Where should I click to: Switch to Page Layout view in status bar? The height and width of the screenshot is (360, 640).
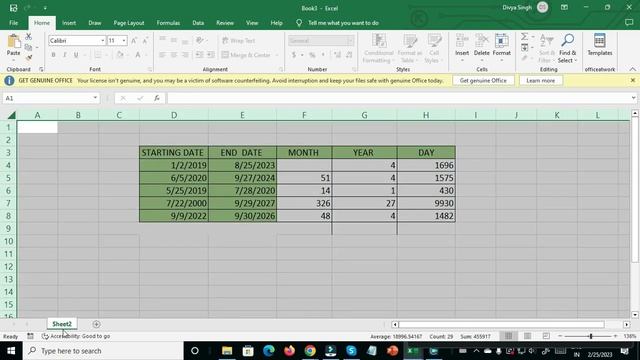pyautogui.click(x=527, y=336)
